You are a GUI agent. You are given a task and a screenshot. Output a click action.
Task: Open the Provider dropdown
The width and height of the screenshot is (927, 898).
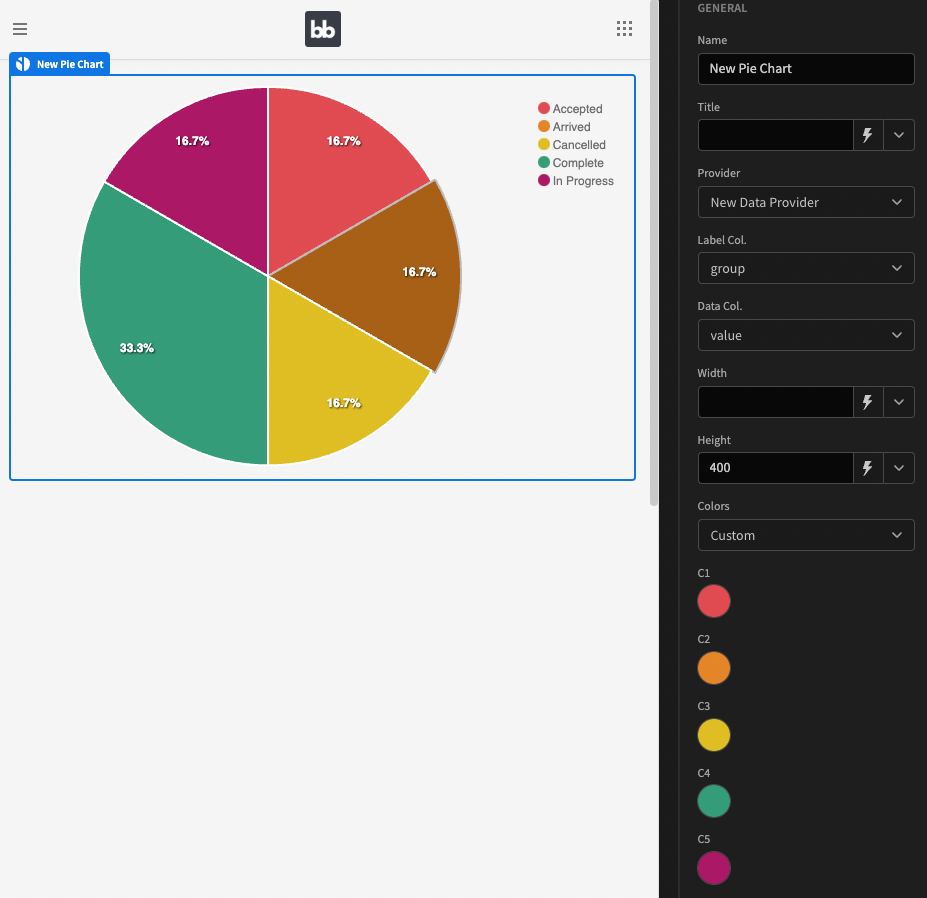(x=806, y=202)
